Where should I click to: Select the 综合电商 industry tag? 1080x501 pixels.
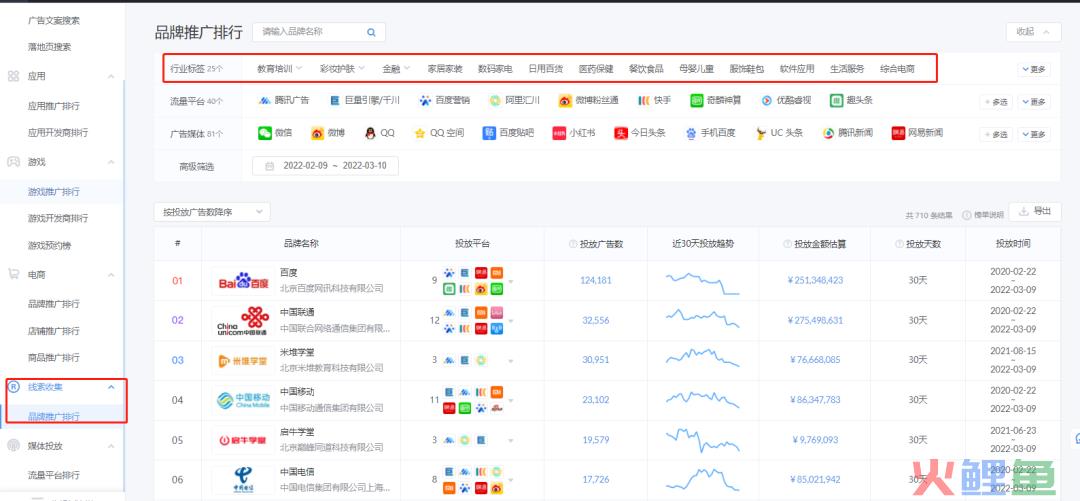click(897, 69)
